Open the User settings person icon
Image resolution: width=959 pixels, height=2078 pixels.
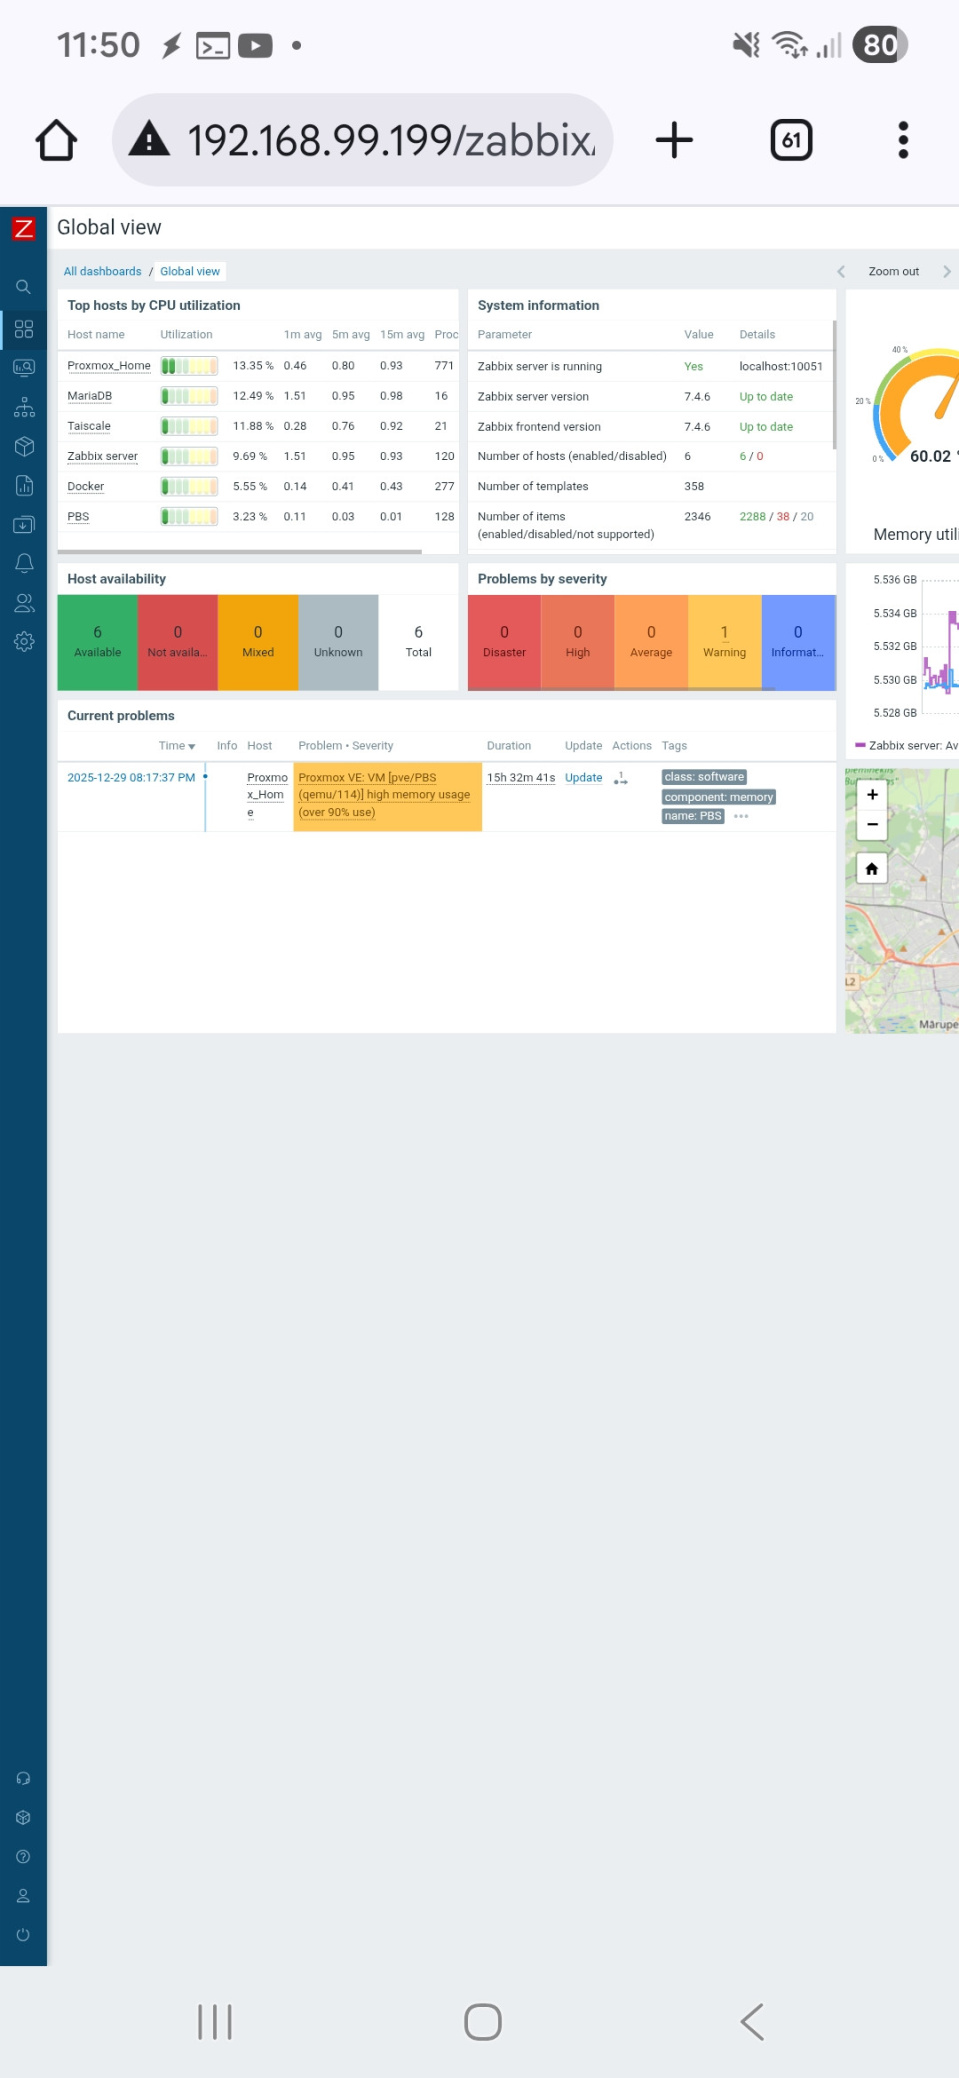point(23,1896)
